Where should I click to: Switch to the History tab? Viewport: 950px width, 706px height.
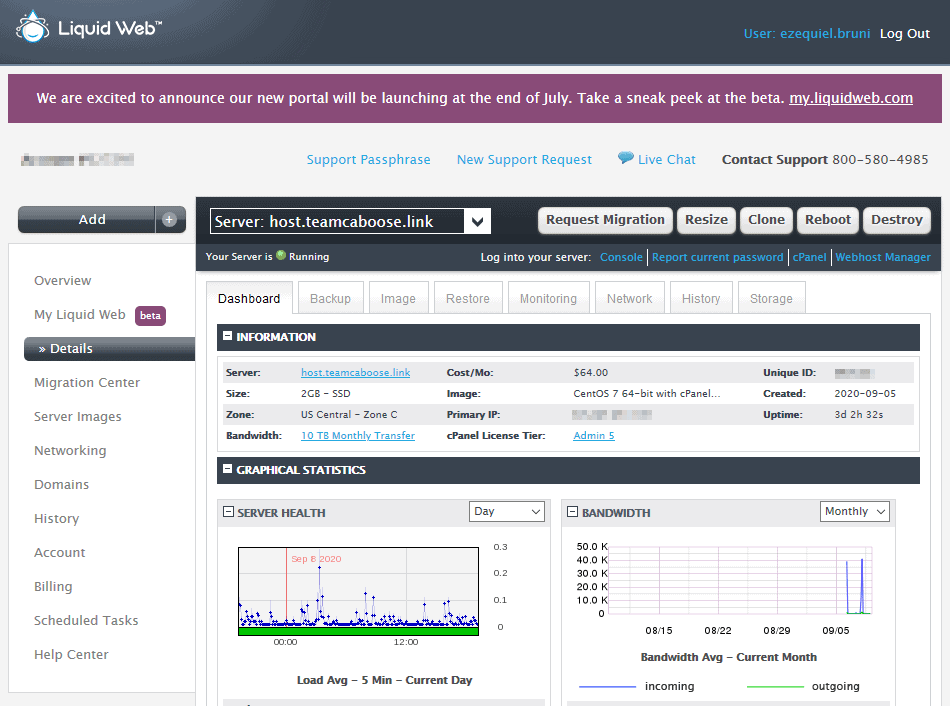point(701,298)
